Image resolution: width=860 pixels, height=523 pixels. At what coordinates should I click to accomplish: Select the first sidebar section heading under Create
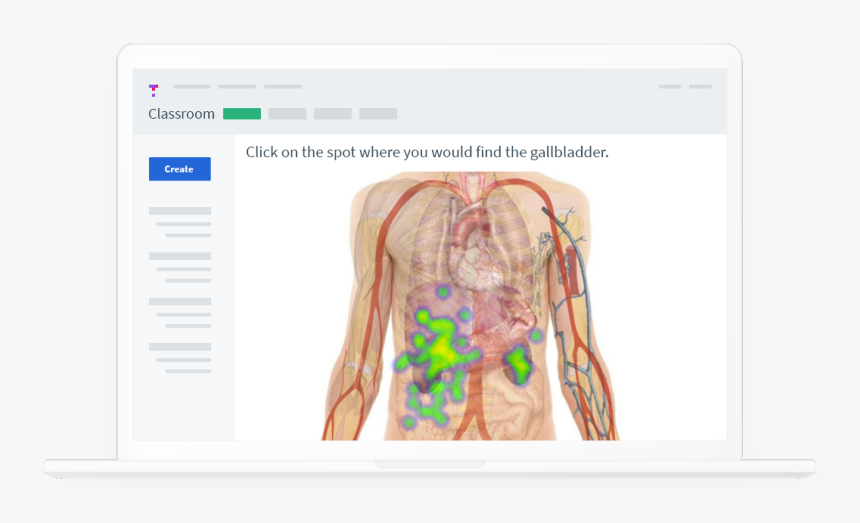(180, 211)
